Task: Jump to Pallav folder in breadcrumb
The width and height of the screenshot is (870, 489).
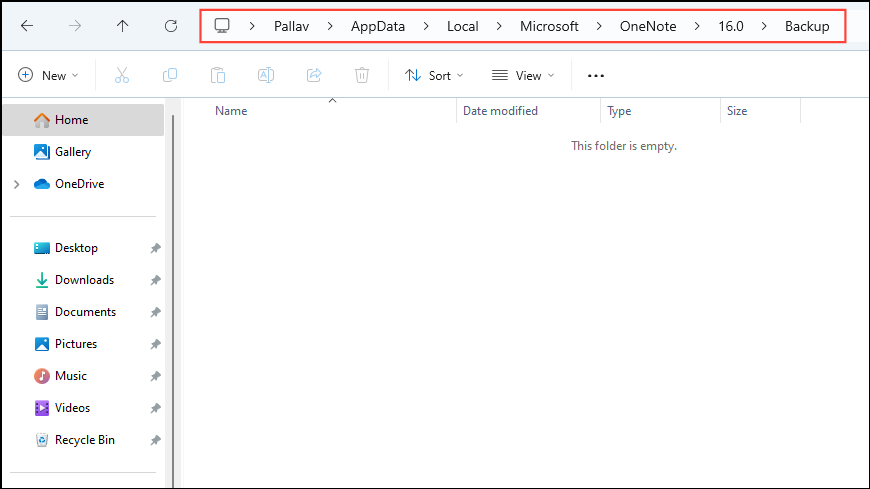Action: click(291, 26)
